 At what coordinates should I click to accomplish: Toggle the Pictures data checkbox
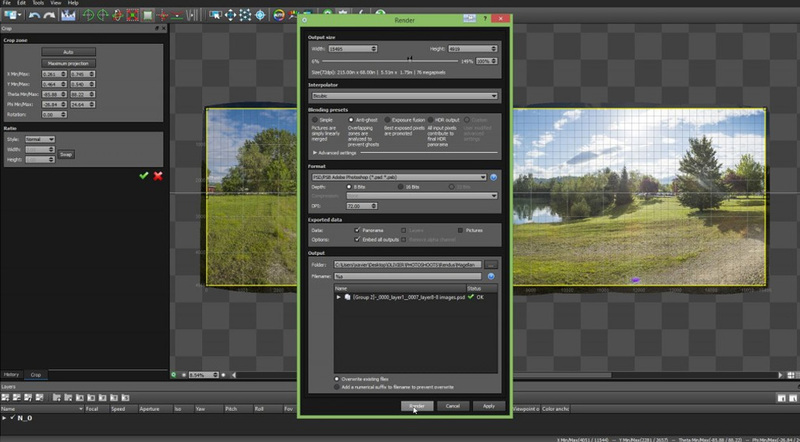click(x=460, y=230)
